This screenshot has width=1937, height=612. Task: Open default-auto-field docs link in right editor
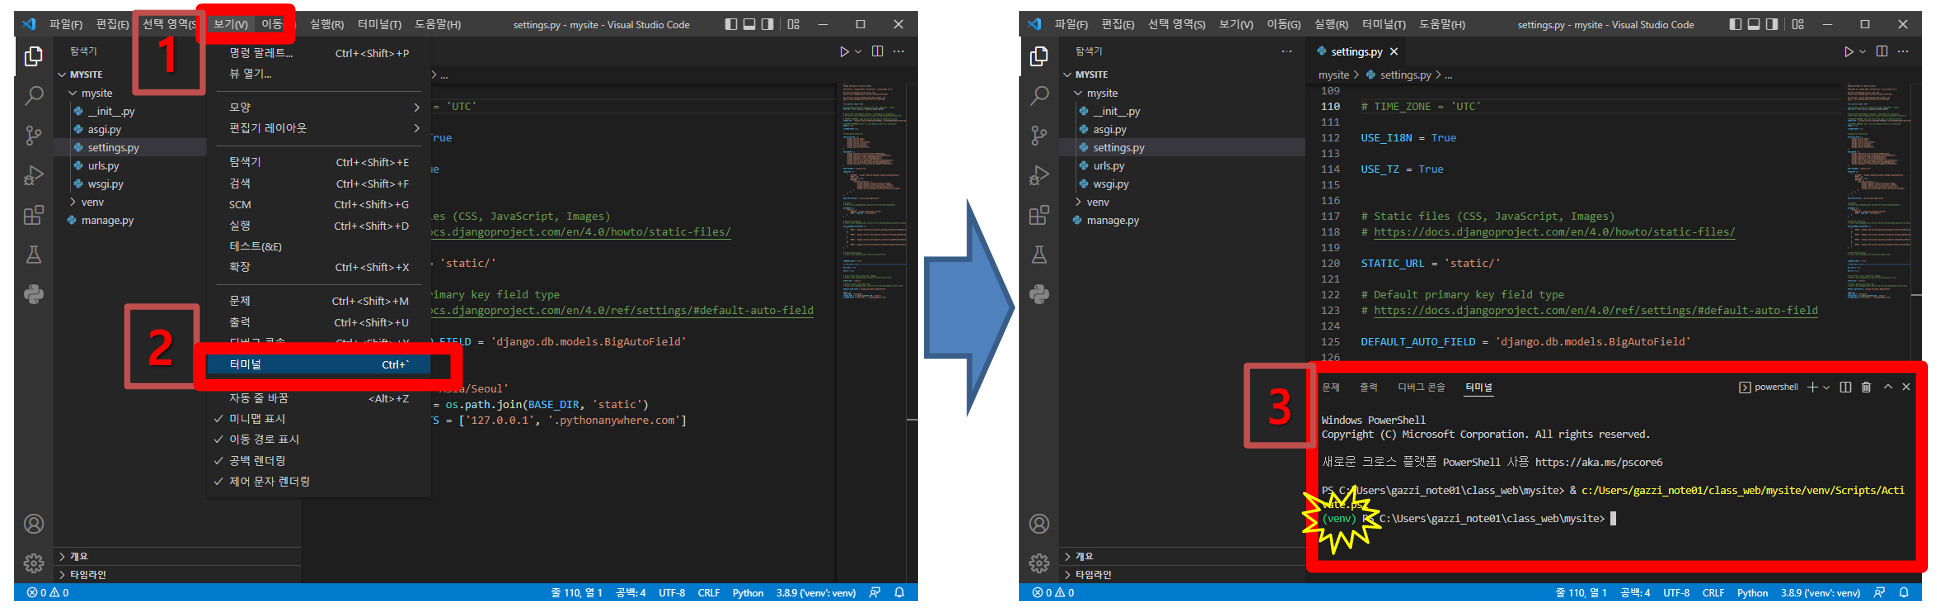1595,311
